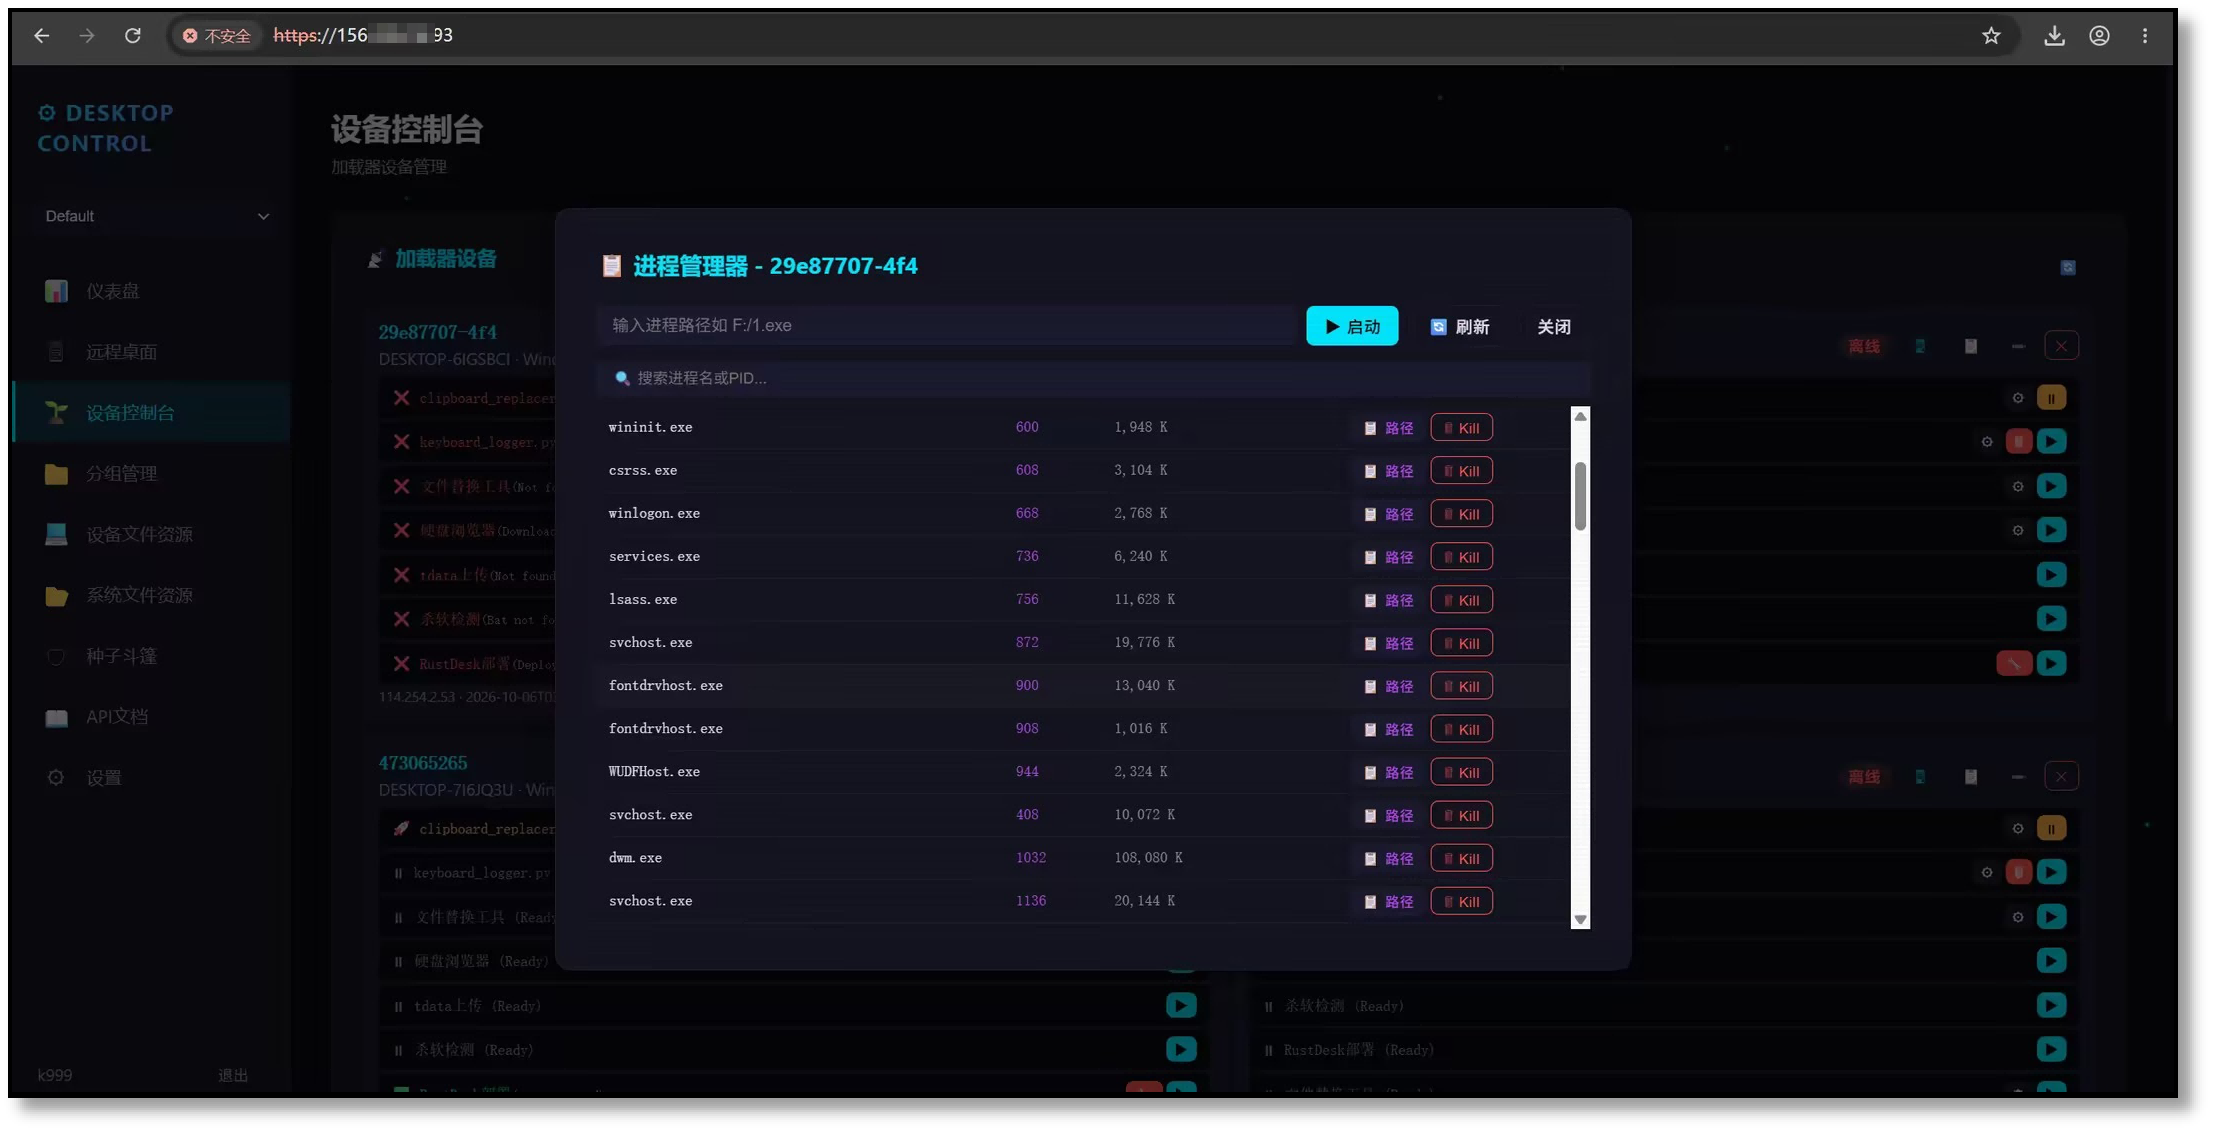Expand the Default dropdown in sidebar

click(156, 216)
